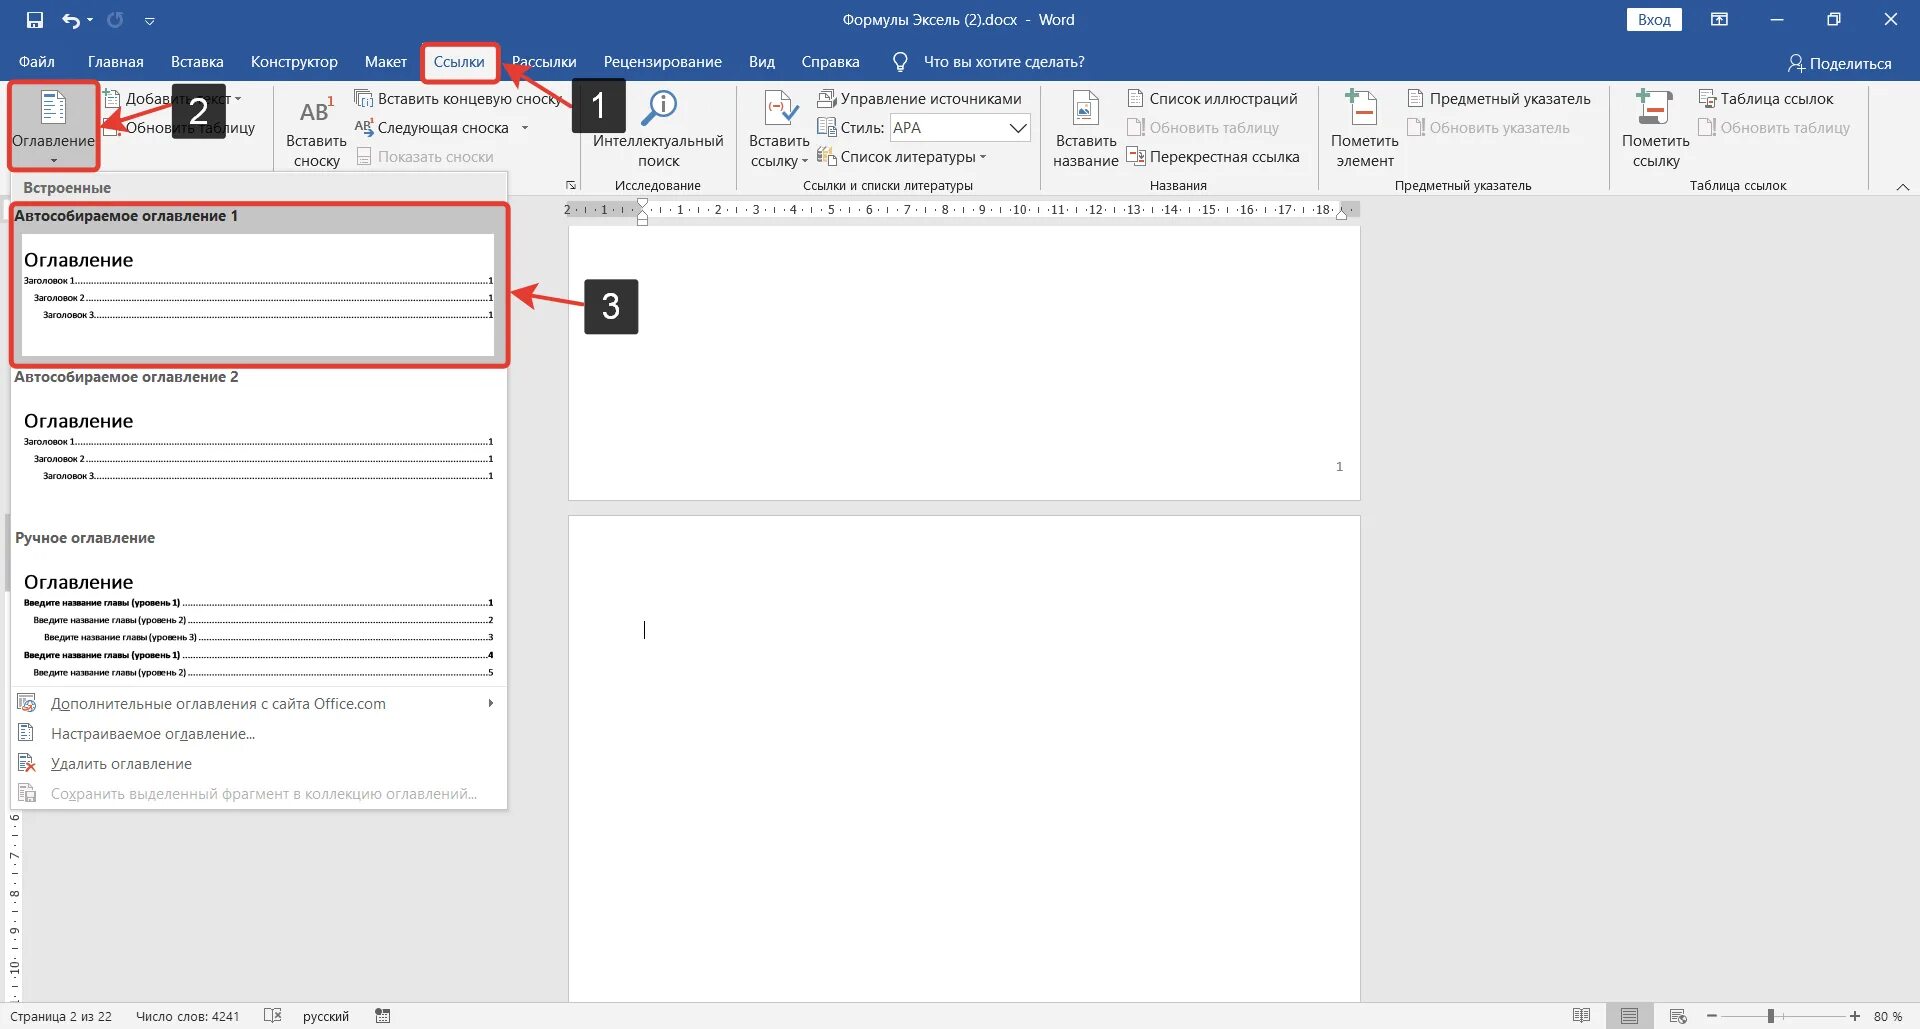Click Вставить название caption button
This screenshot has width=1920, height=1029.
(1085, 130)
